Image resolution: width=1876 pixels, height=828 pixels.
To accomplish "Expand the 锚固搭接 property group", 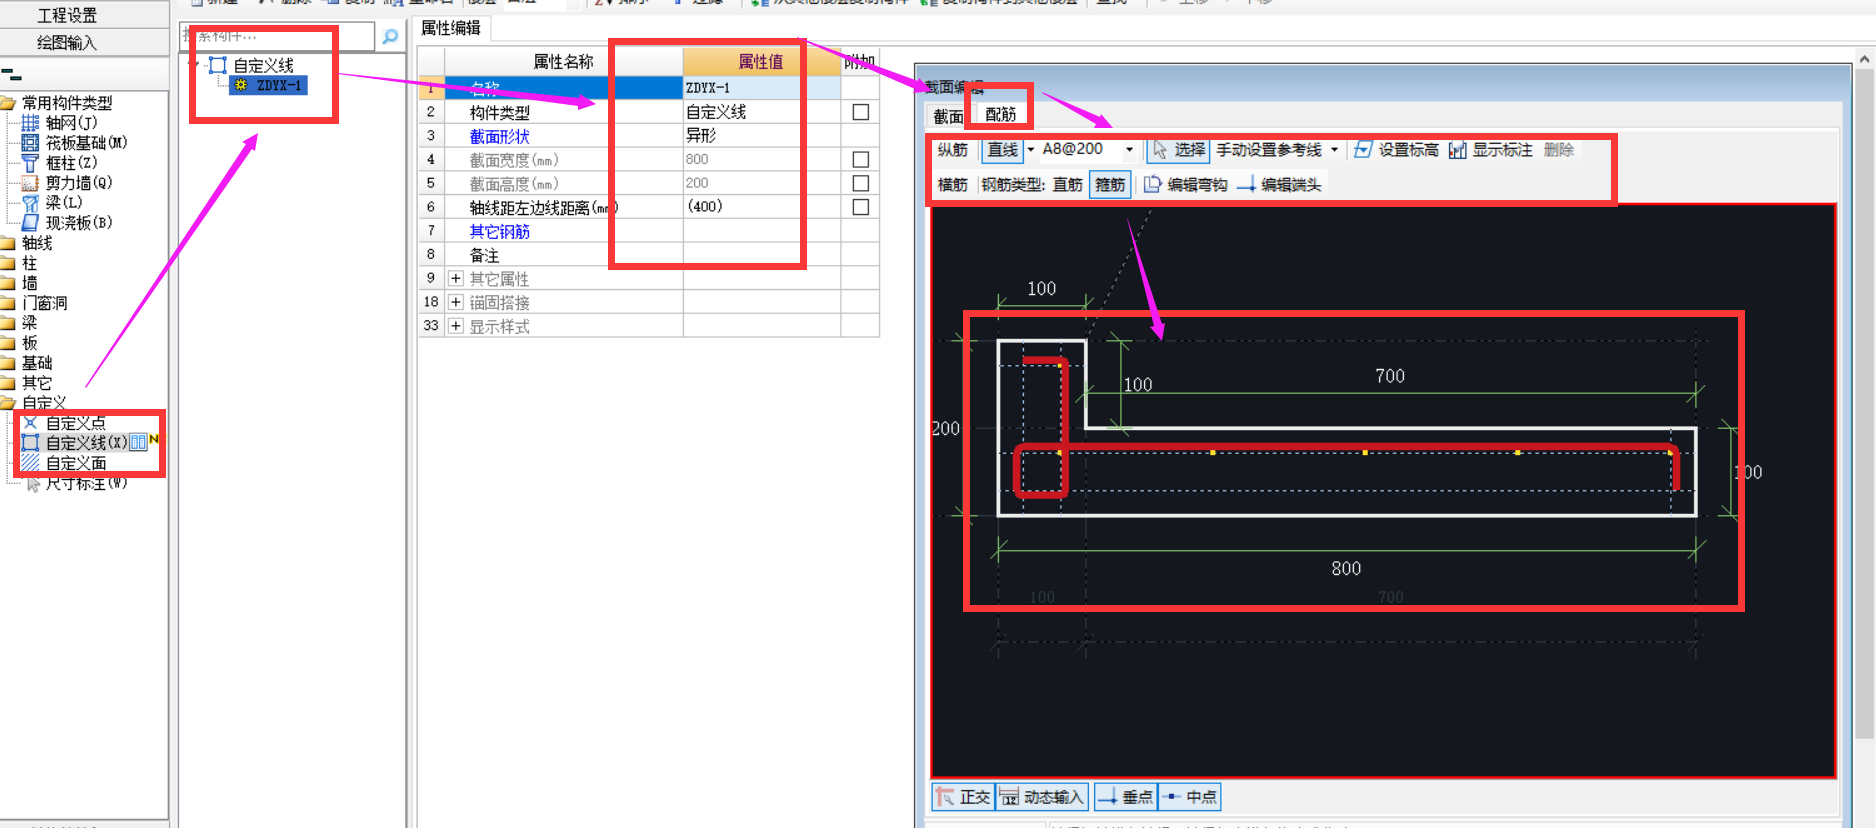I will coord(456,302).
